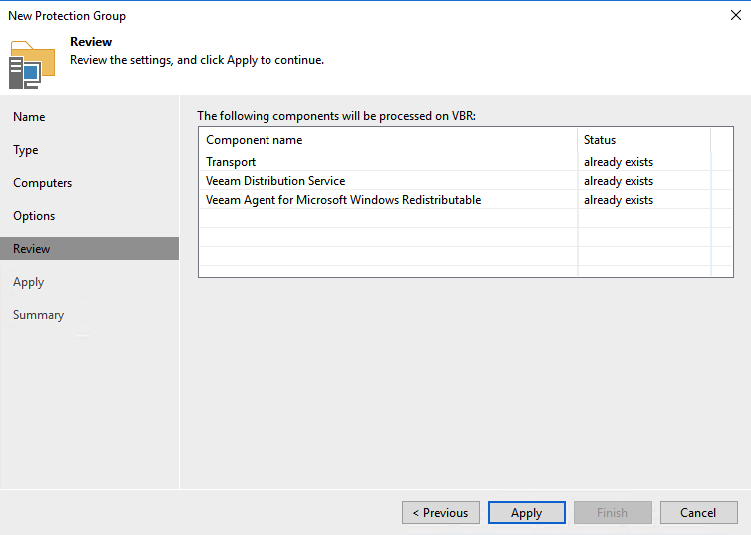Cancel the protection group wizard
This screenshot has height=535, width=751.
(x=698, y=513)
